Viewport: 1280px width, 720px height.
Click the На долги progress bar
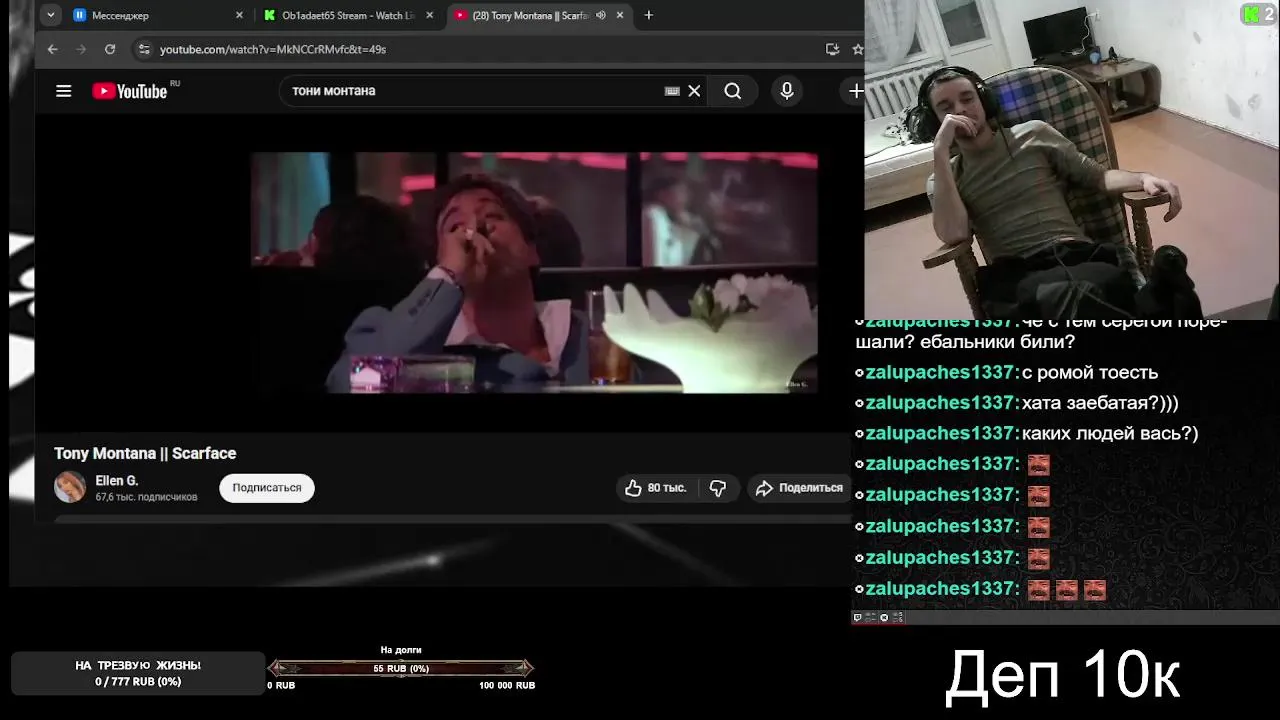[401, 668]
